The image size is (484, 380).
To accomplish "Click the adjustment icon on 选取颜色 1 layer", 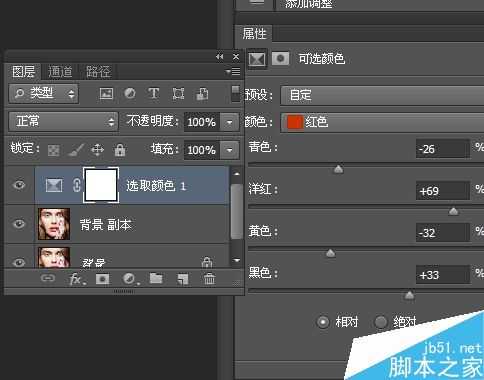I will pos(54,185).
